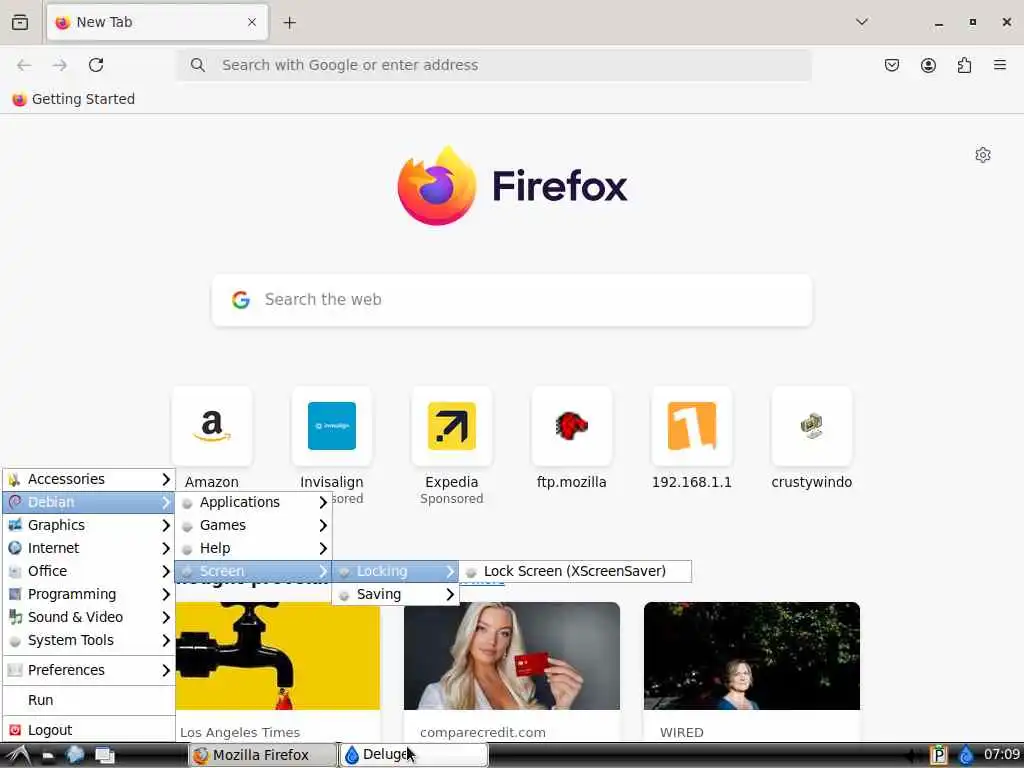Click the back navigation arrow

tap(24, 65)
